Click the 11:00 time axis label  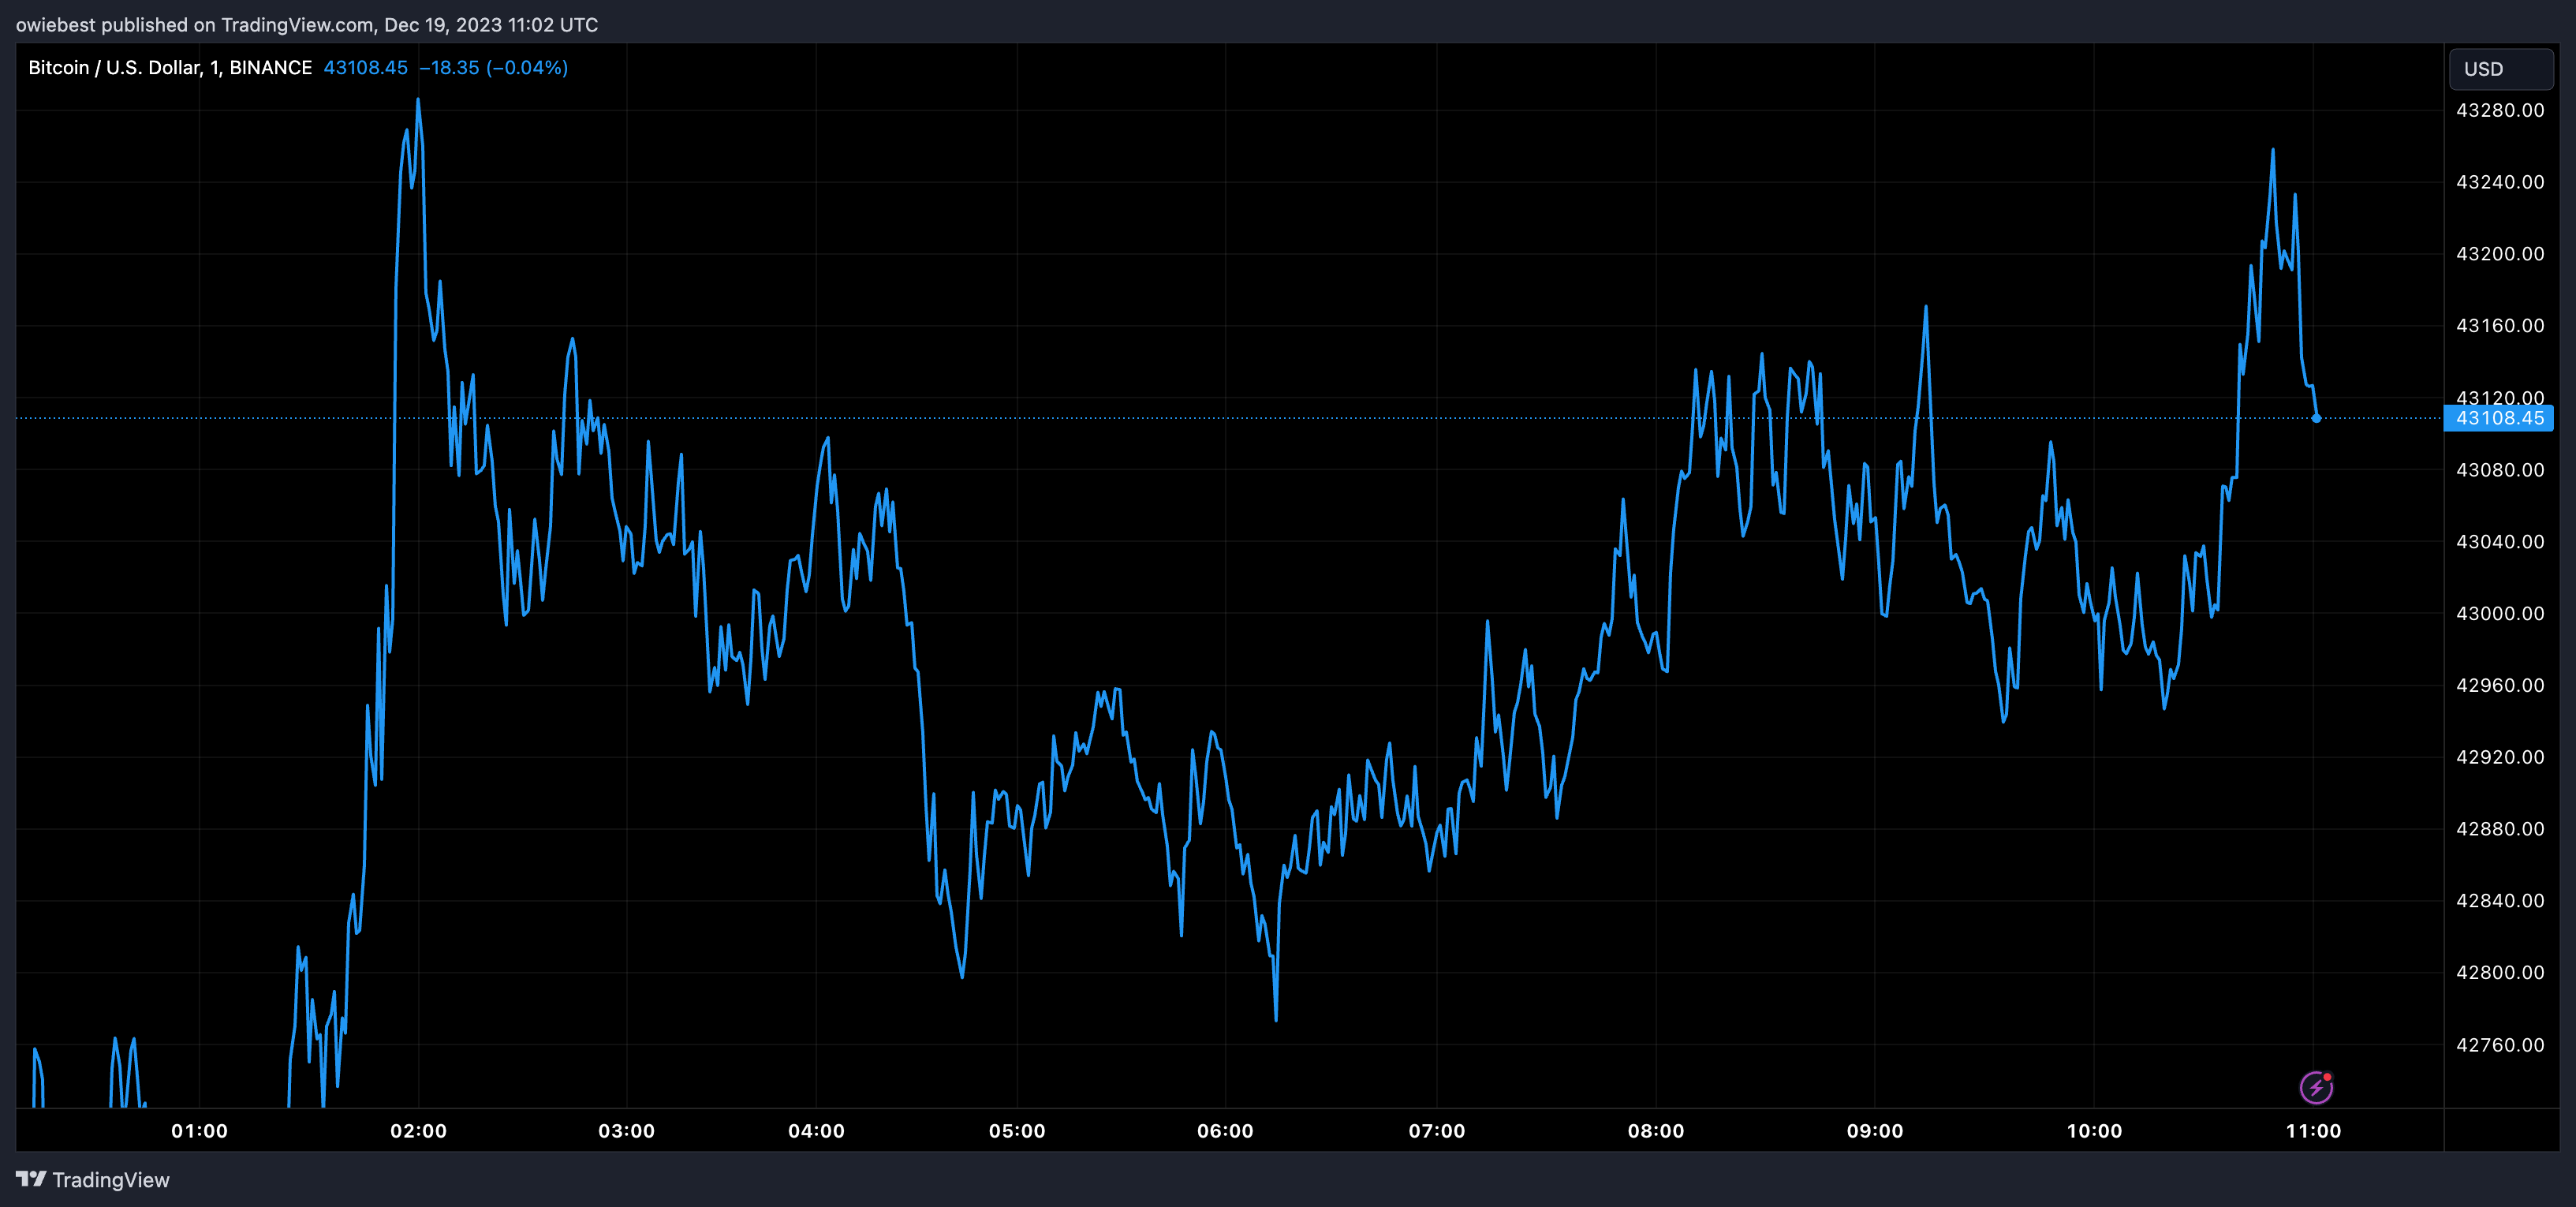coord(2313,1131)
